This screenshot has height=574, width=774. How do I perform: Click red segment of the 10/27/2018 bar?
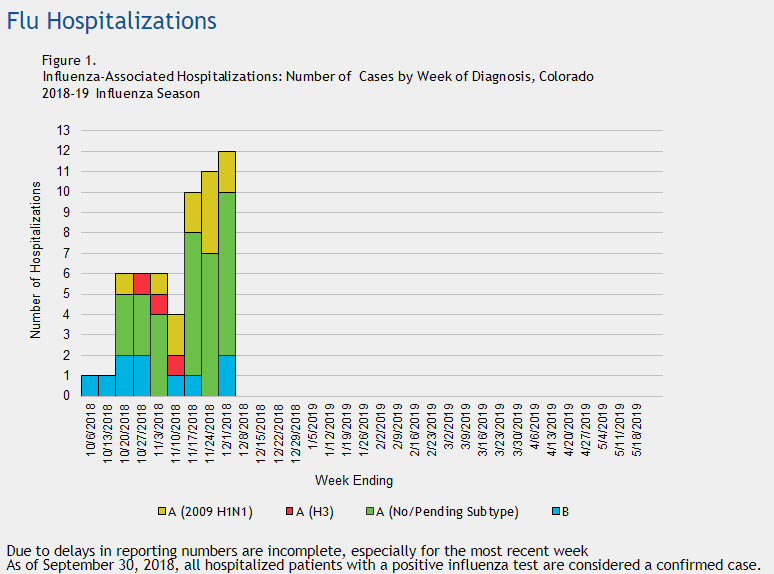point(141,283)
